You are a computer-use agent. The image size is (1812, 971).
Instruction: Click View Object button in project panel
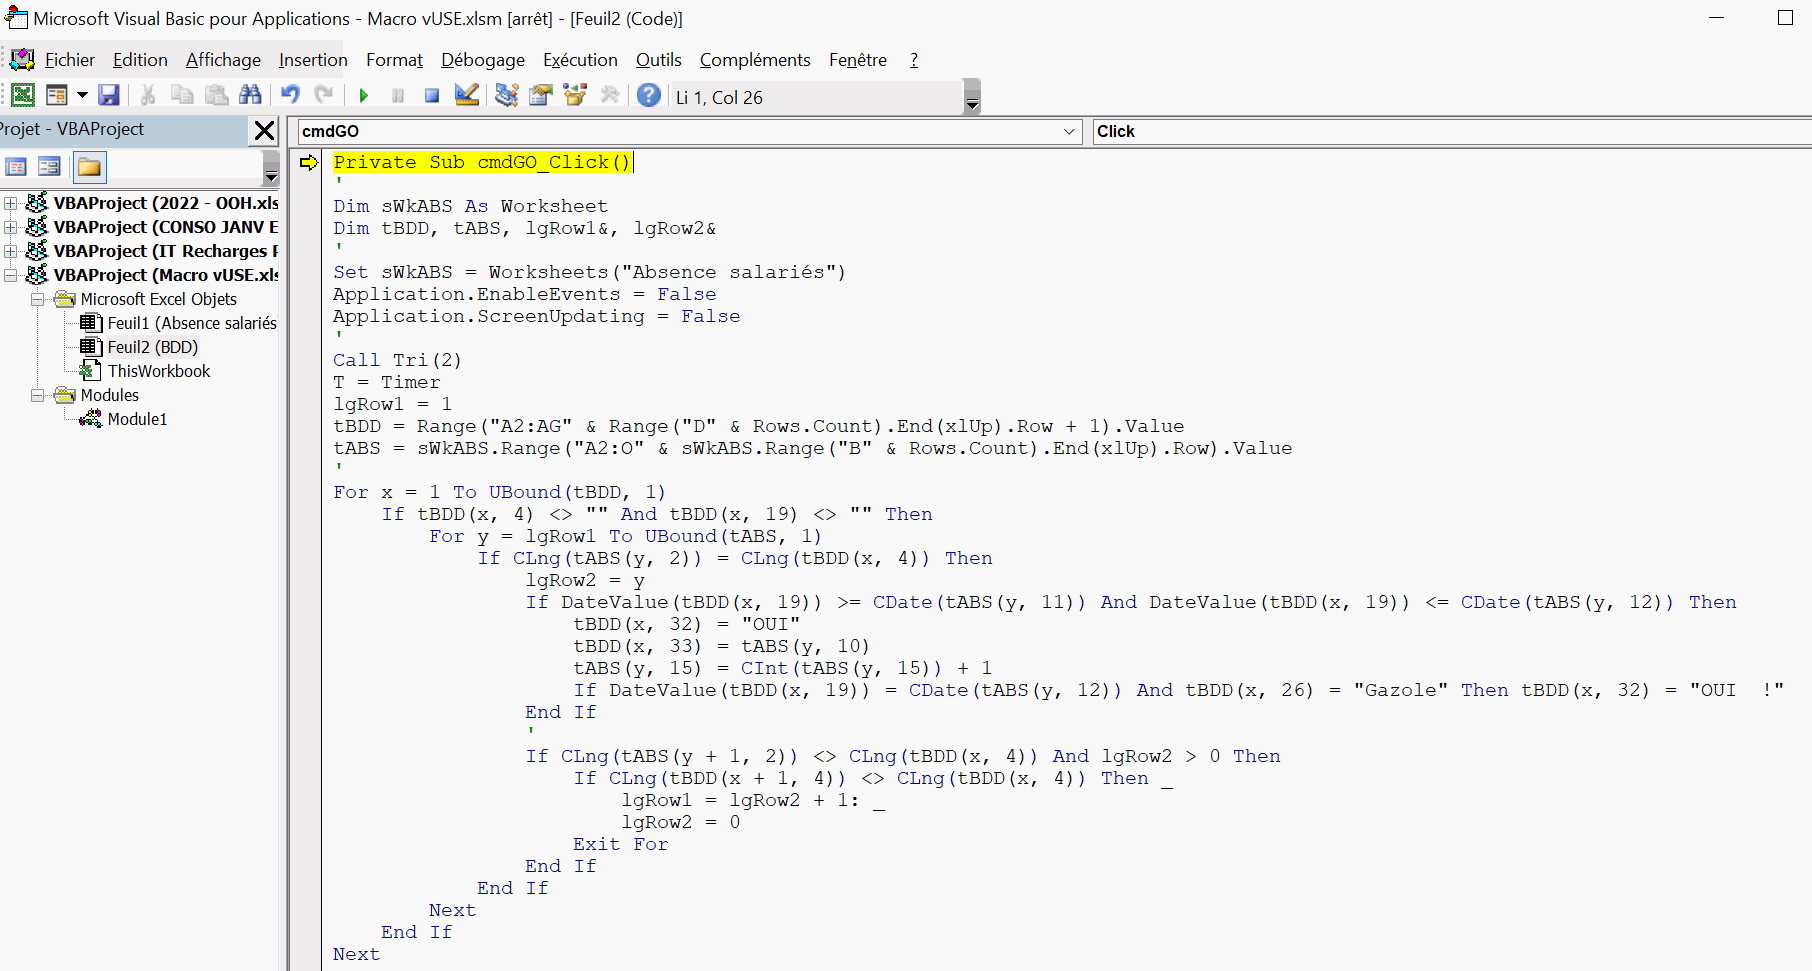[x=49, y=167]
